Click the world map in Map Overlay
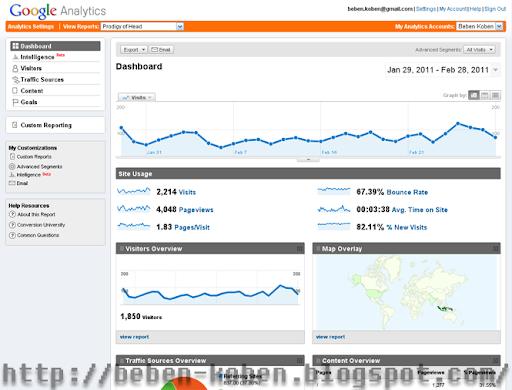This screenshot has height=390, width=512. [407, 292]
